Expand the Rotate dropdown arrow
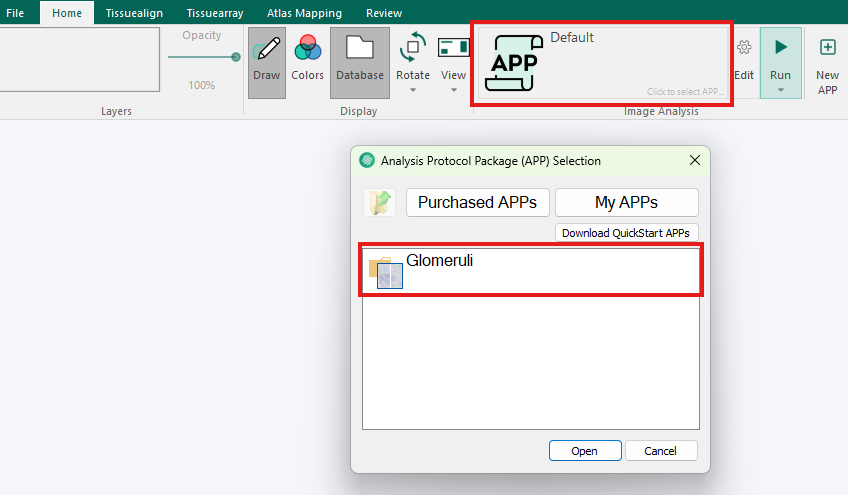This screenshot has height=495, width=848. coord(413,90)
